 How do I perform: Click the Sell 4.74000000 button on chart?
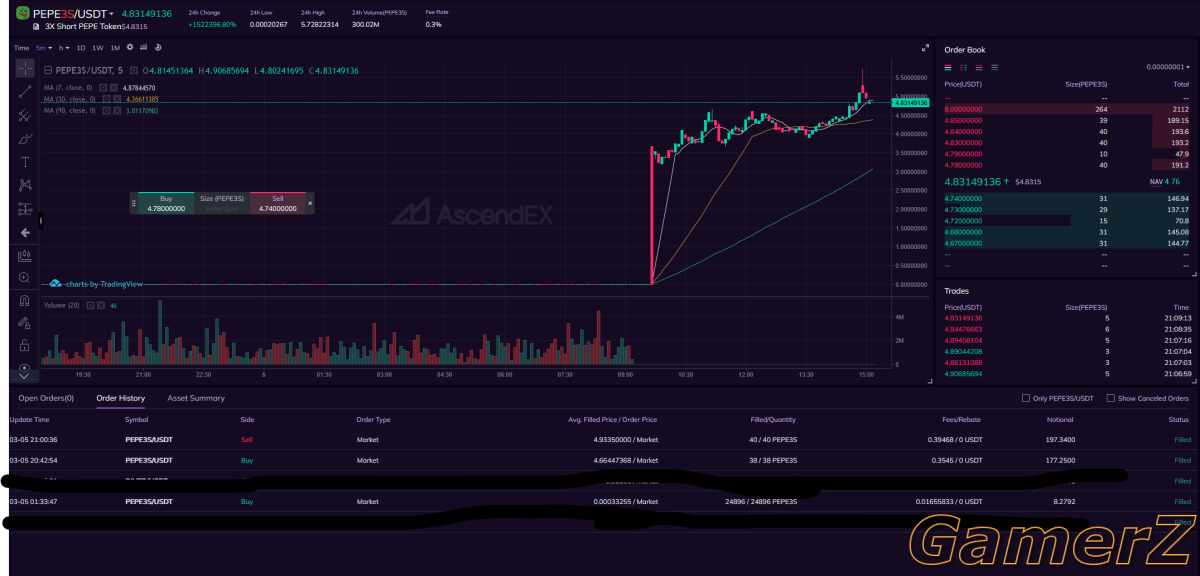pos(278,203)
